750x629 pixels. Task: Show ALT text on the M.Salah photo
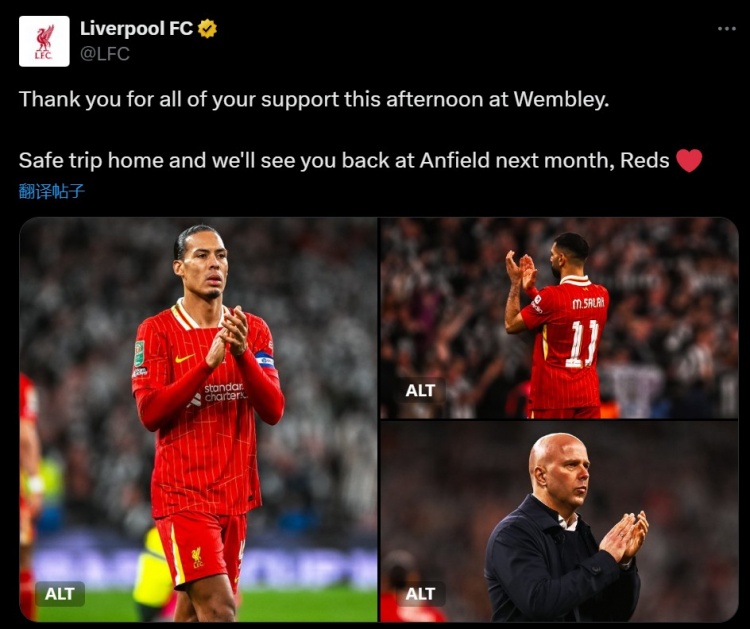[420, 390]
